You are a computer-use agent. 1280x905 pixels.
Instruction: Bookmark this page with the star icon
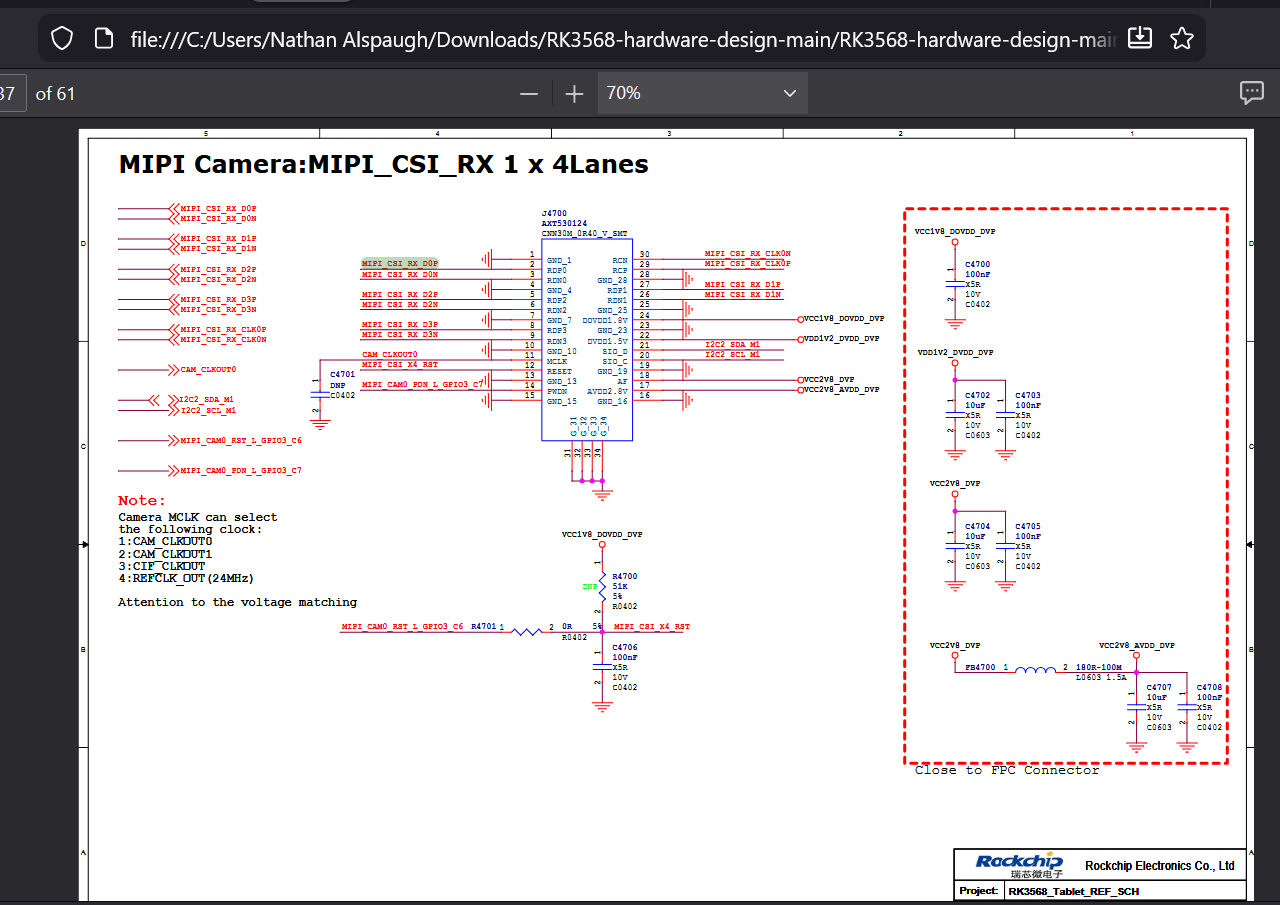point(1181,39)
